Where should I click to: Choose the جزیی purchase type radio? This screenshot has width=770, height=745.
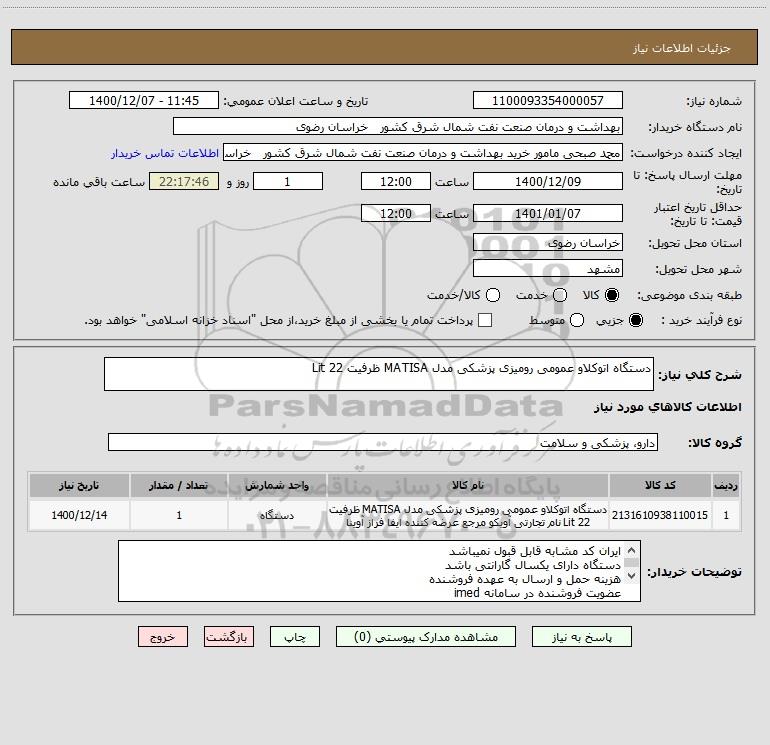coord(635,320)
